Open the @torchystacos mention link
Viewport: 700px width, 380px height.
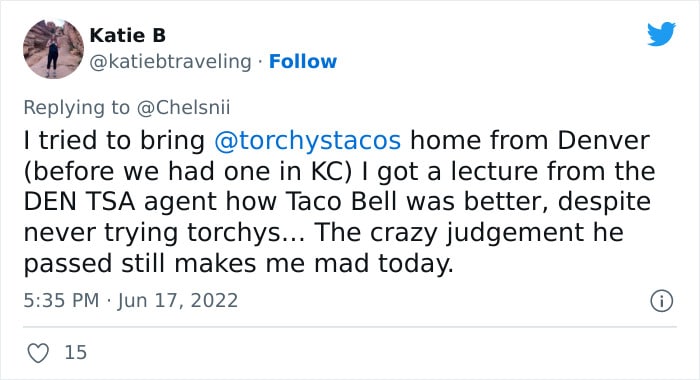click(308, 141)
